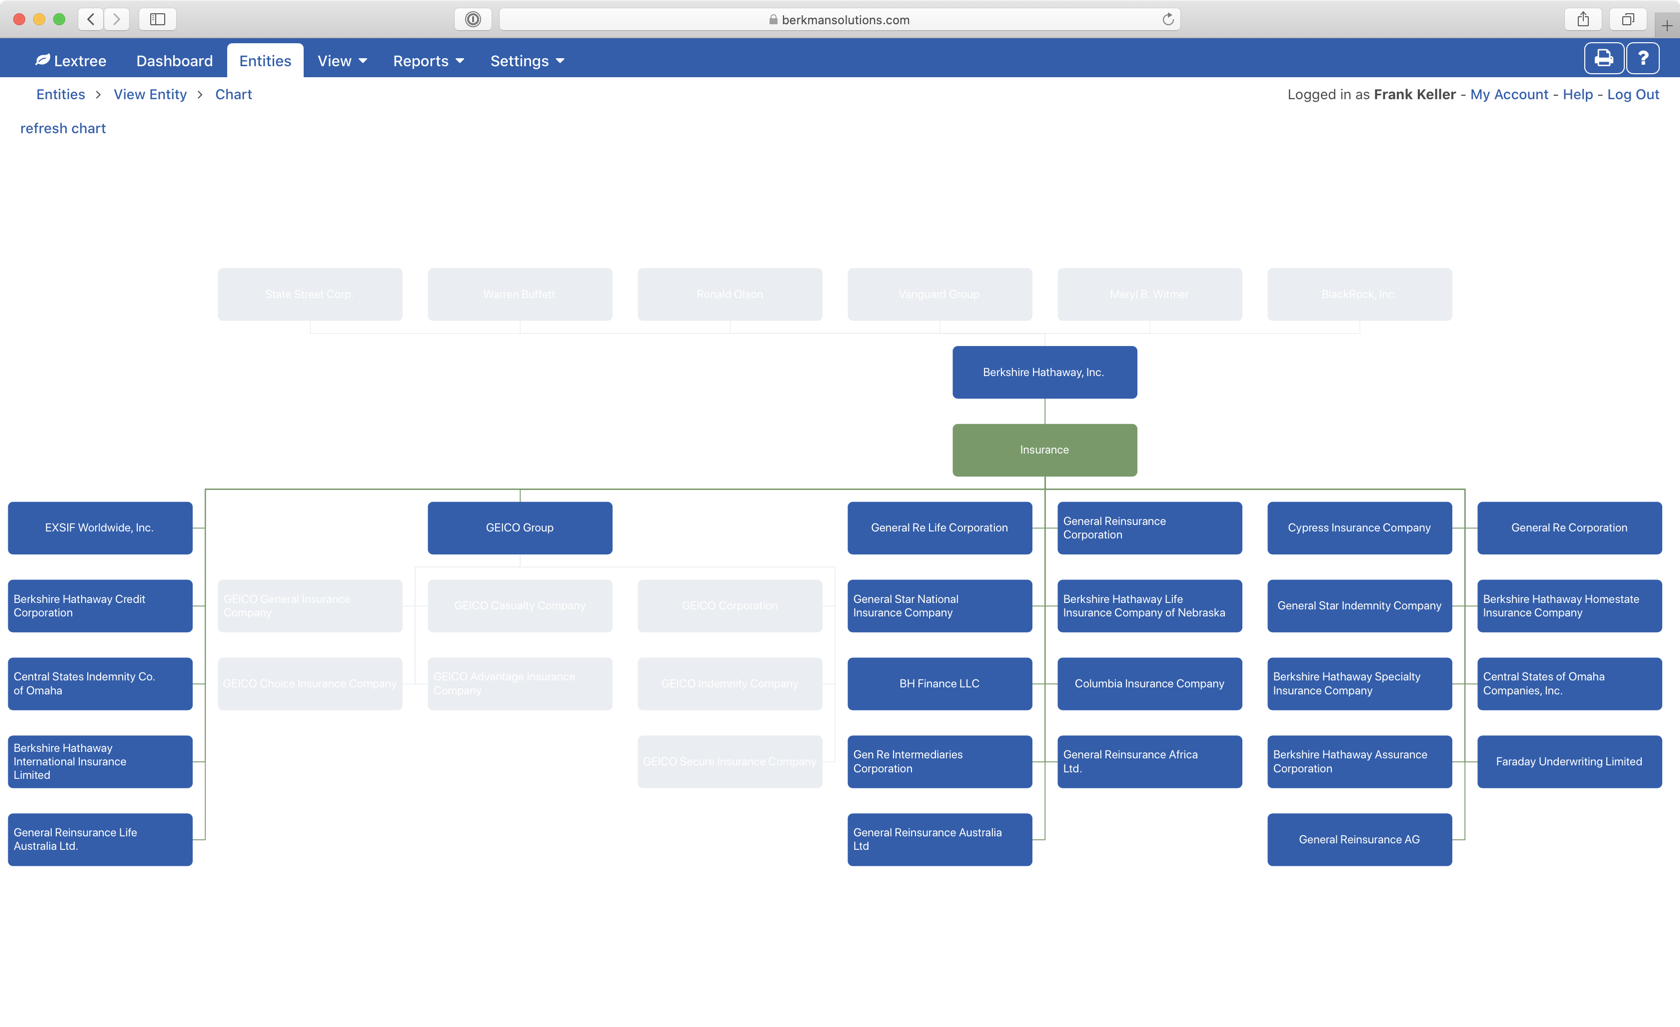Select the Cypress Insurance Company node
This screenshot has width=1680, height=1027.
(1360, 528)
